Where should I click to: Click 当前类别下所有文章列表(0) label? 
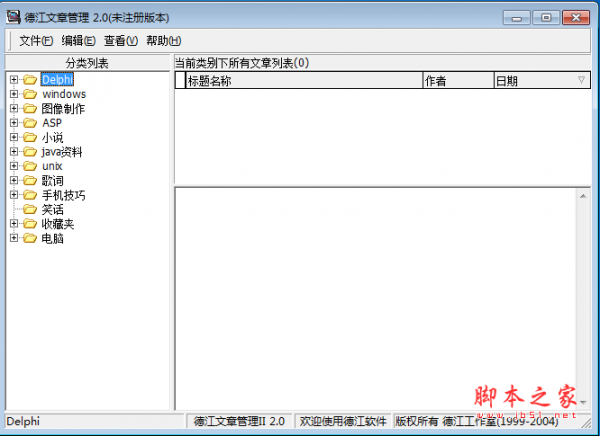coord(242,63)
